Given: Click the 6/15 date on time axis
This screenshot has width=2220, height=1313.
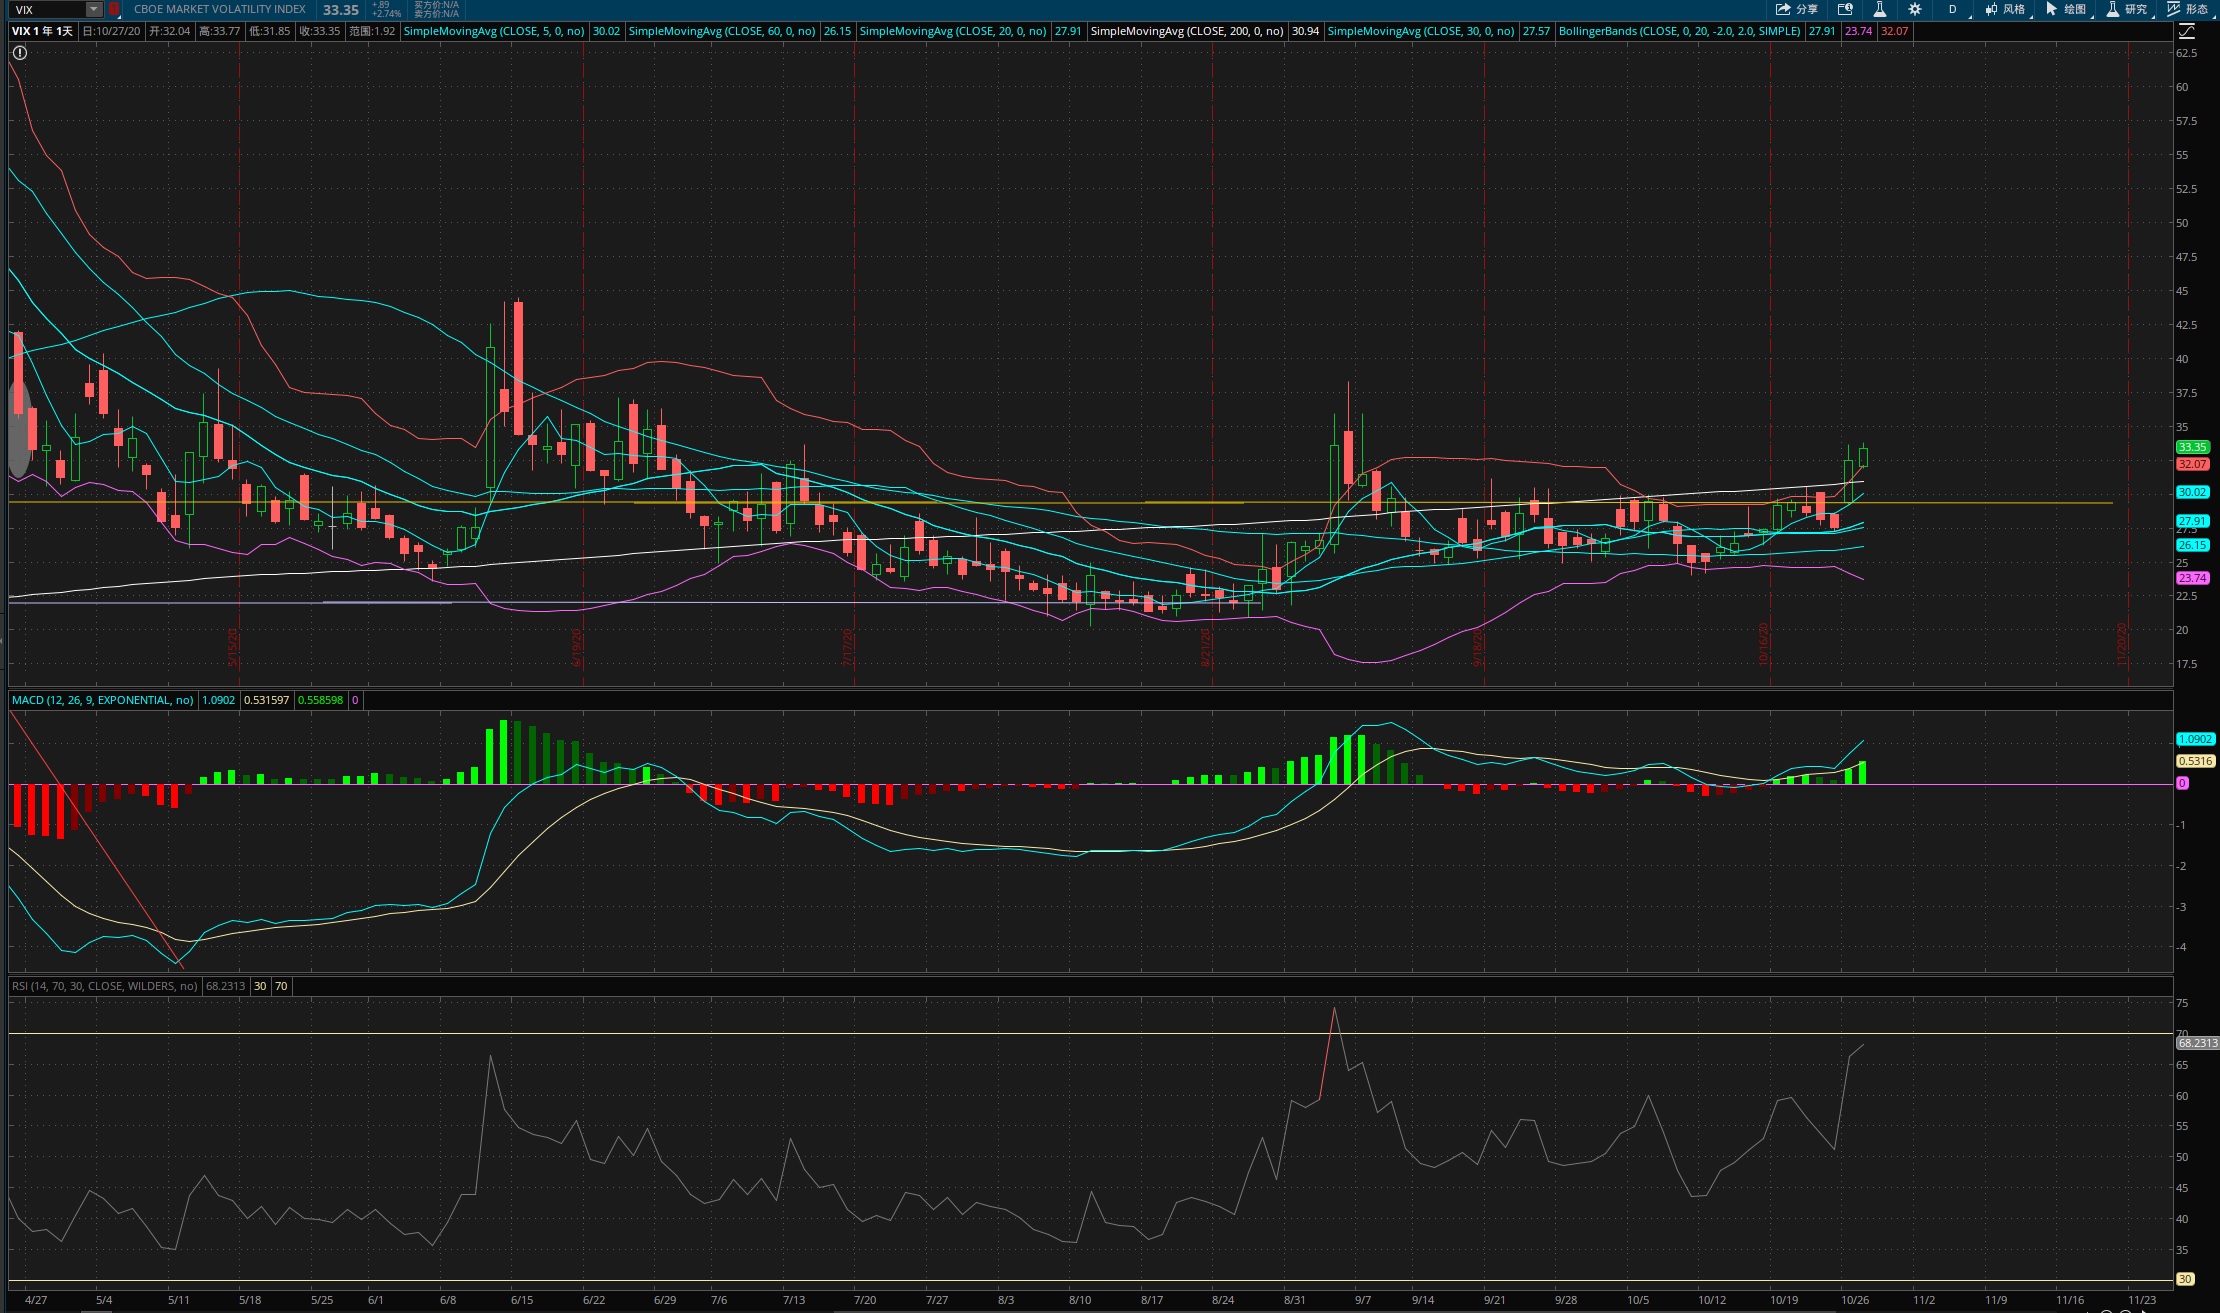Looking at the screenshot, I should coord(522,1300).
